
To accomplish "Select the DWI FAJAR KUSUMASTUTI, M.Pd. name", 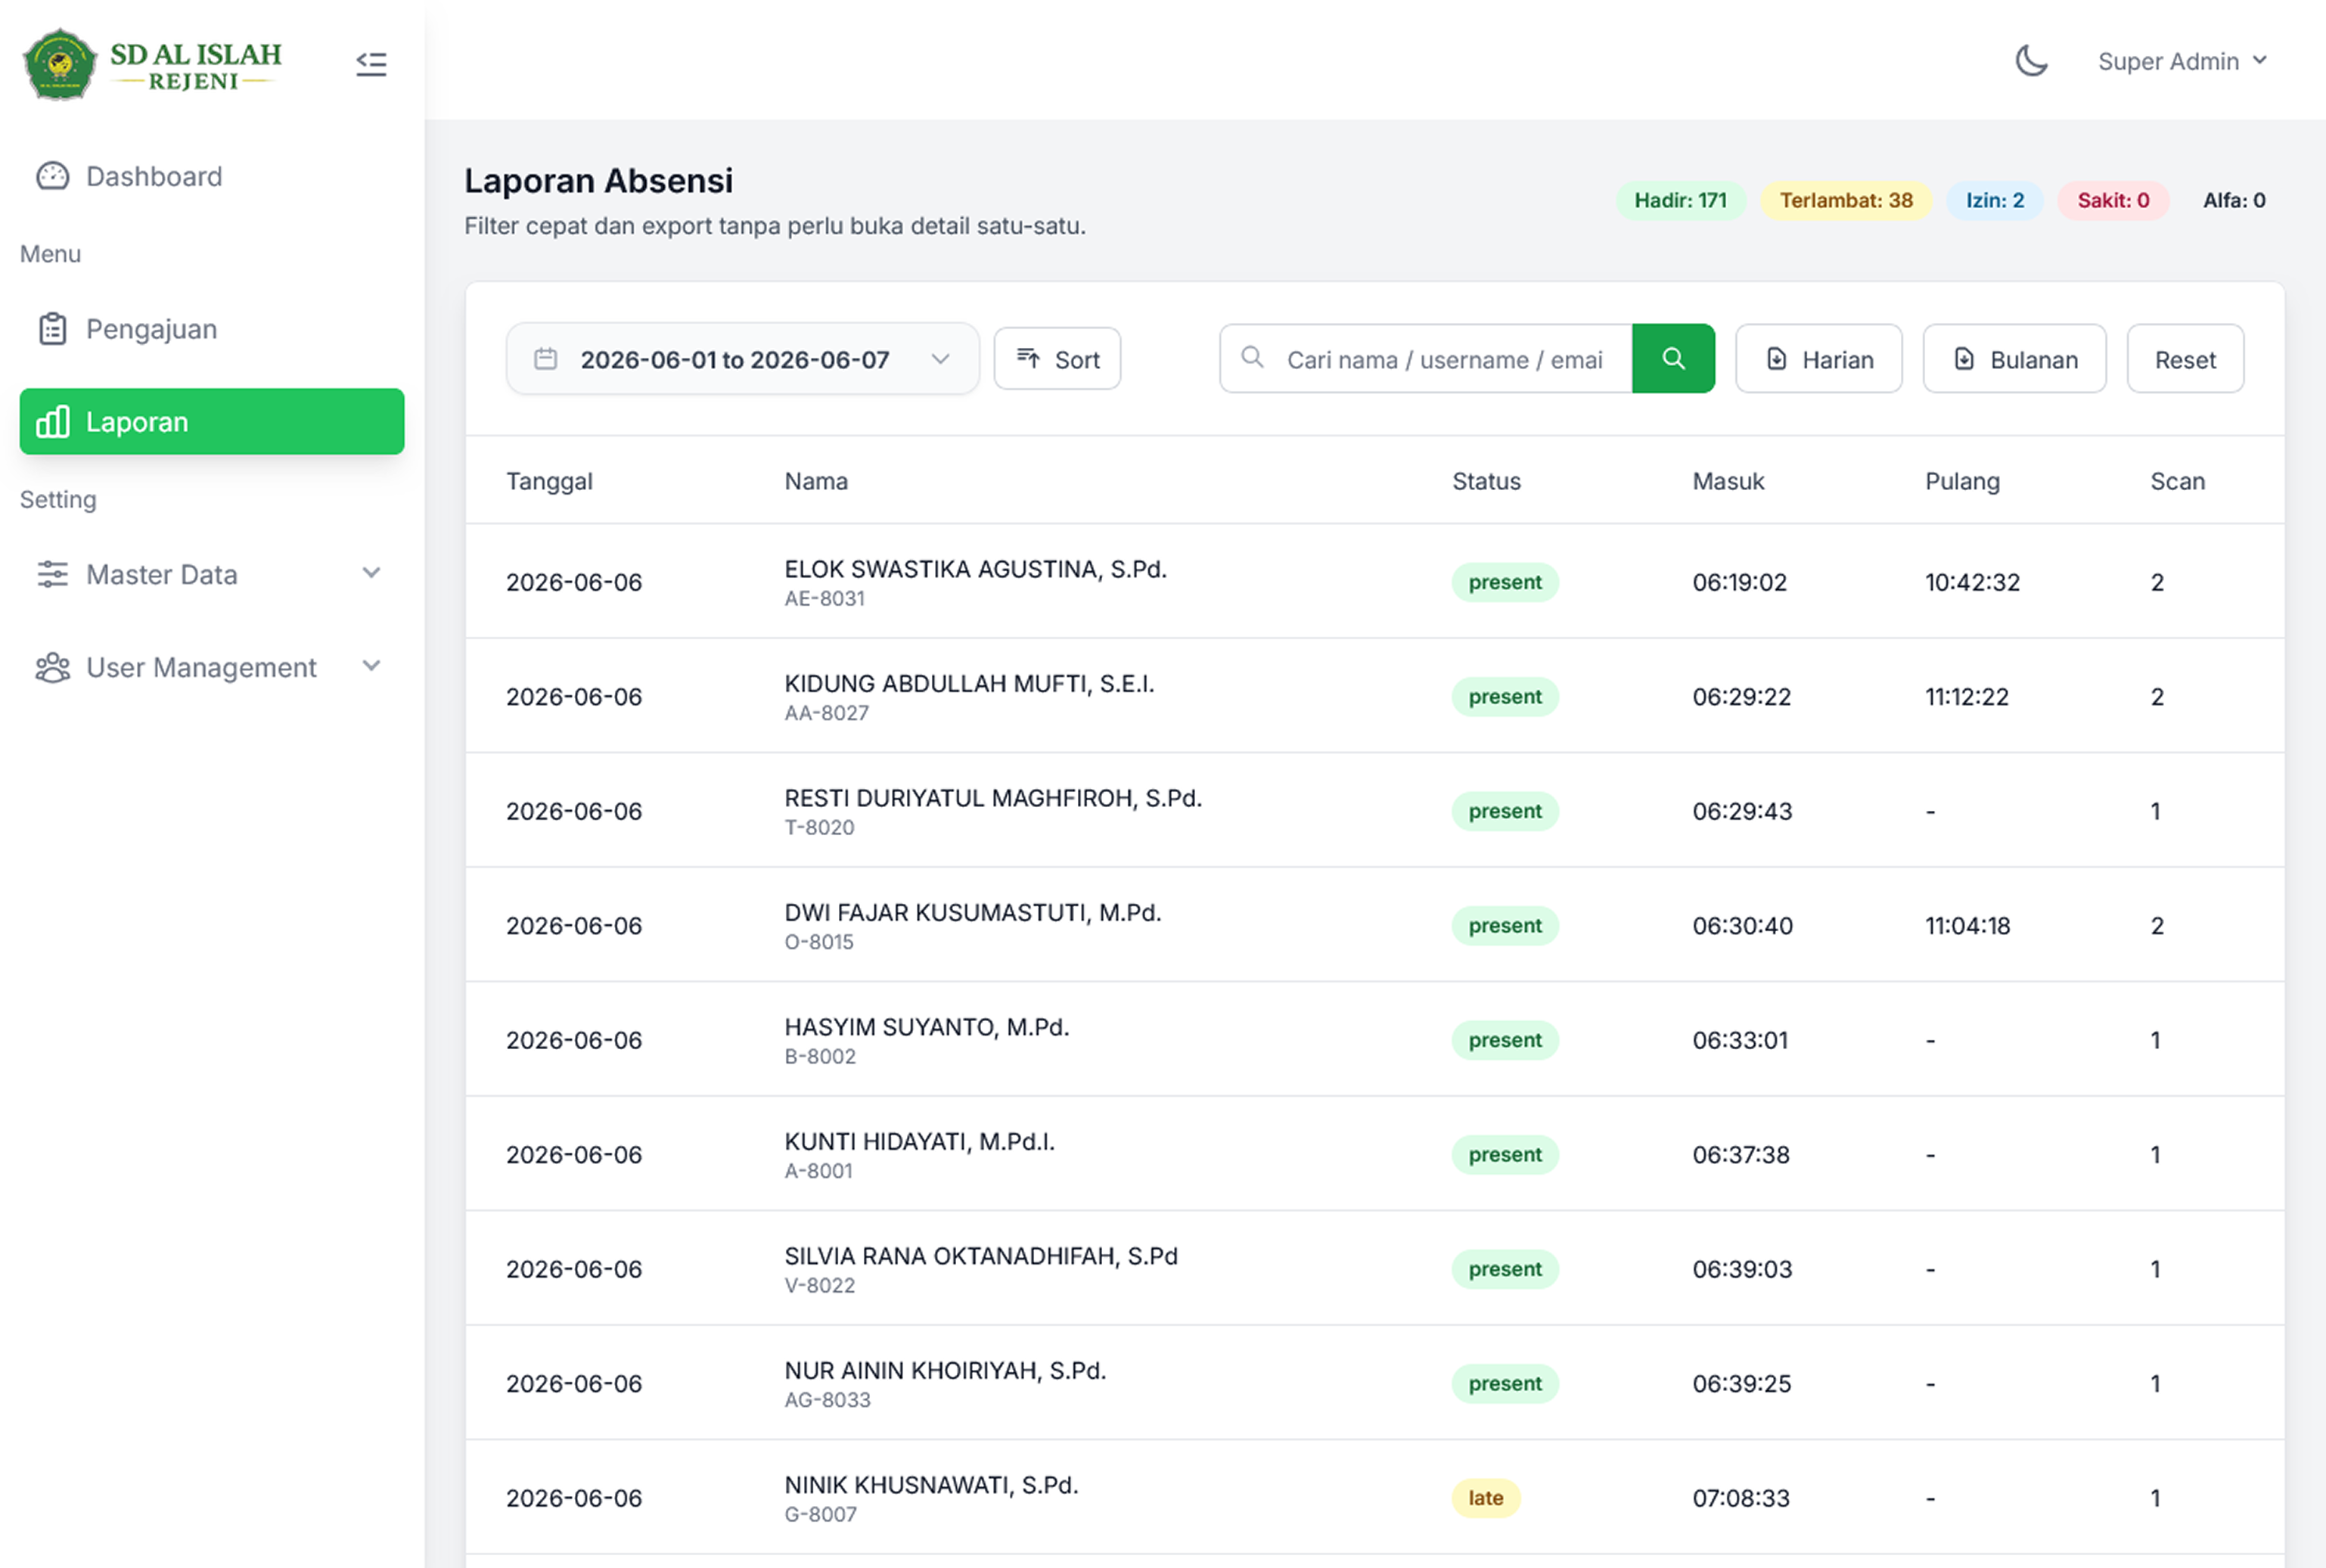I will tap(973, 913).
